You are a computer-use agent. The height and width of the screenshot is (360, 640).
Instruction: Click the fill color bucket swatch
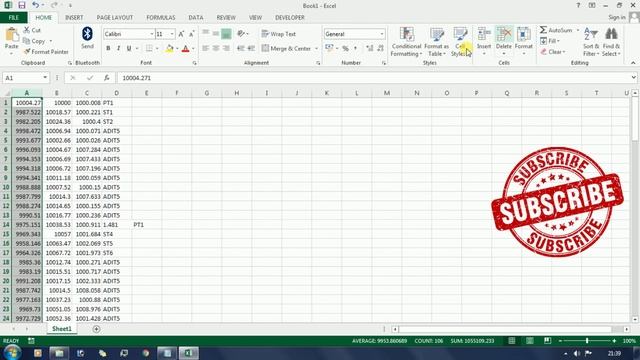[x=169, y=48]
